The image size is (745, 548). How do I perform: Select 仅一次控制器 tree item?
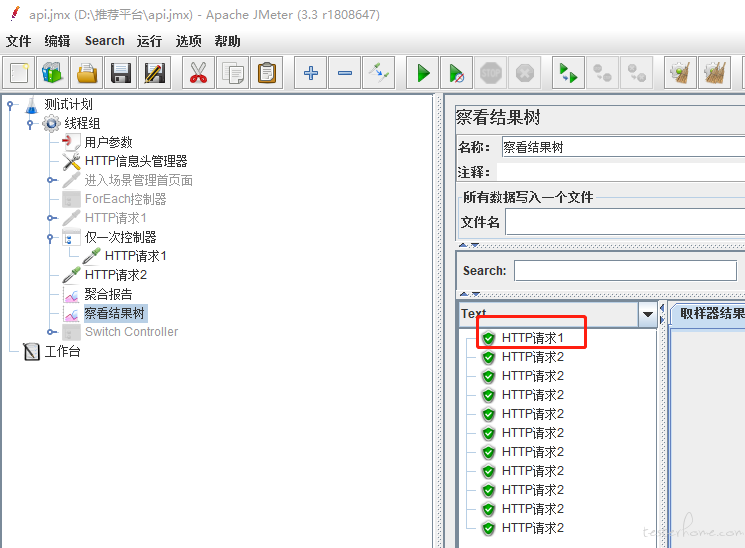(120, 237)
